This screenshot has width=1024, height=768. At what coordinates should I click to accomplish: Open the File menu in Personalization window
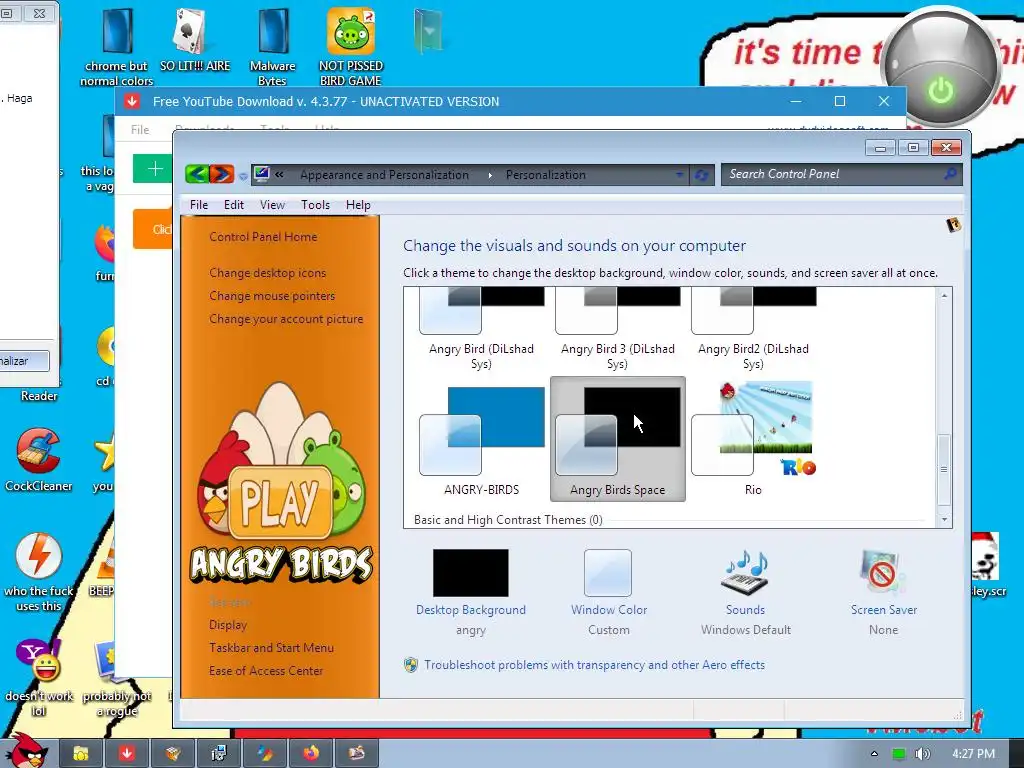coord(199,205)
